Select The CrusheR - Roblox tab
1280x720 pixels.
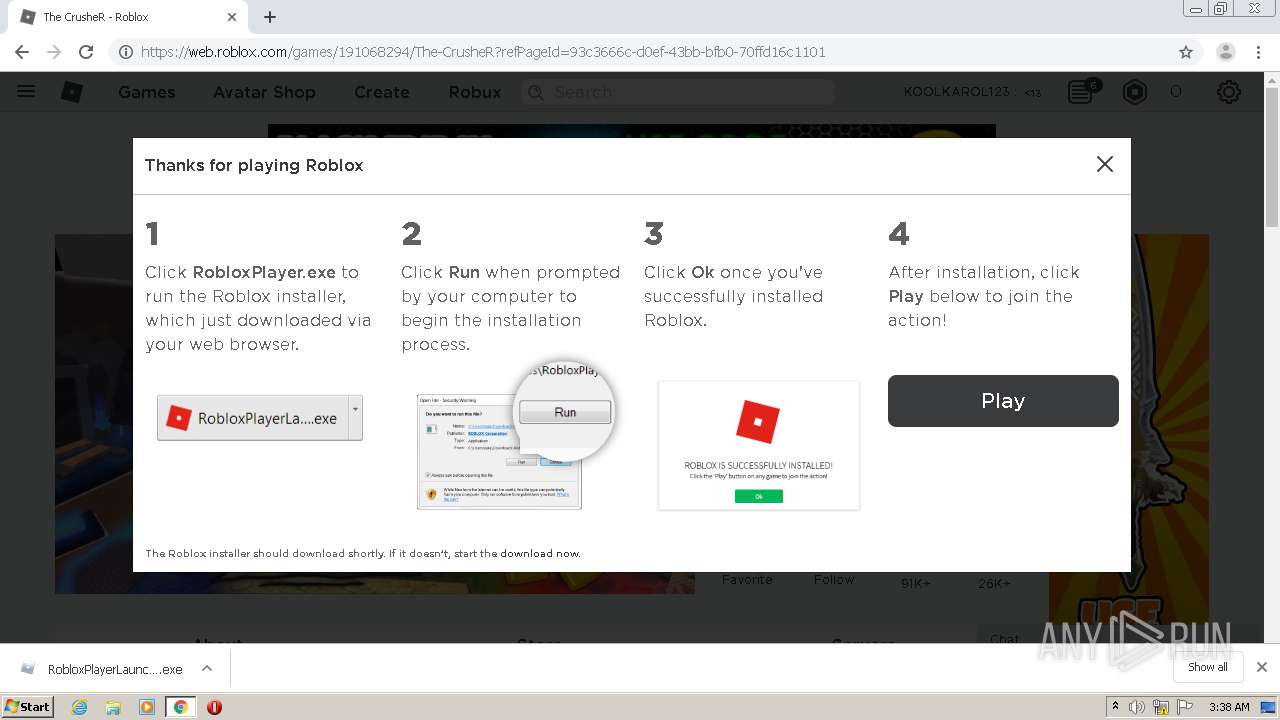coord(128,17)
